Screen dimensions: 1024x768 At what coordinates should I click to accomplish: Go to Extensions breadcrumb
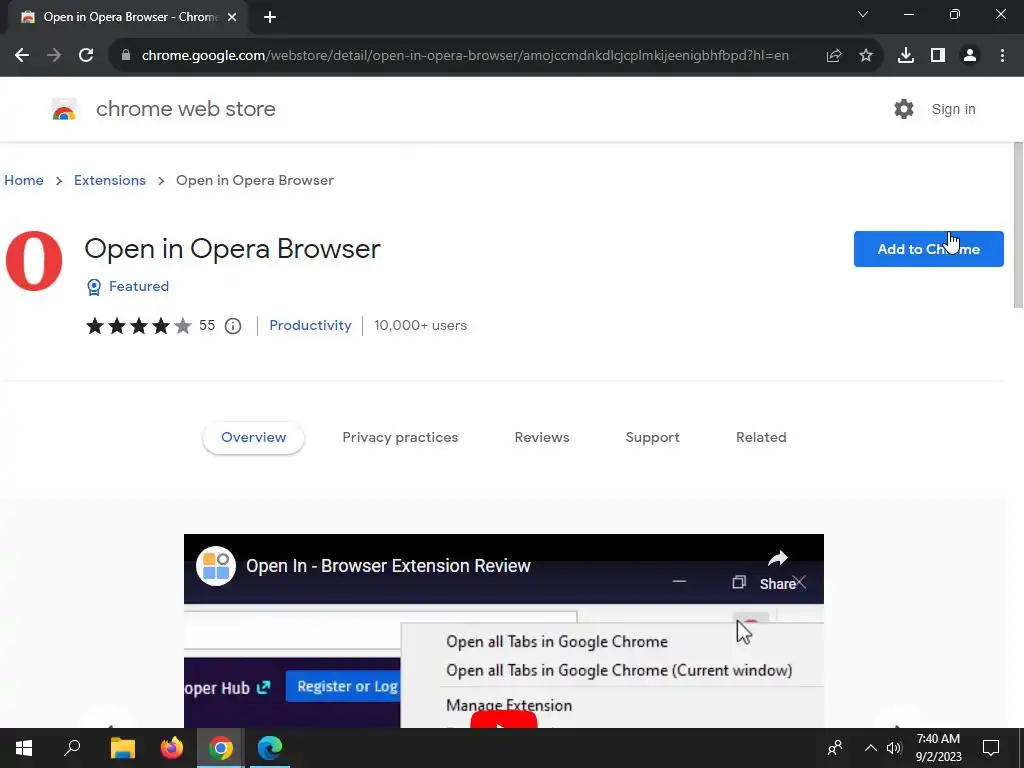(x=110, y=180)
